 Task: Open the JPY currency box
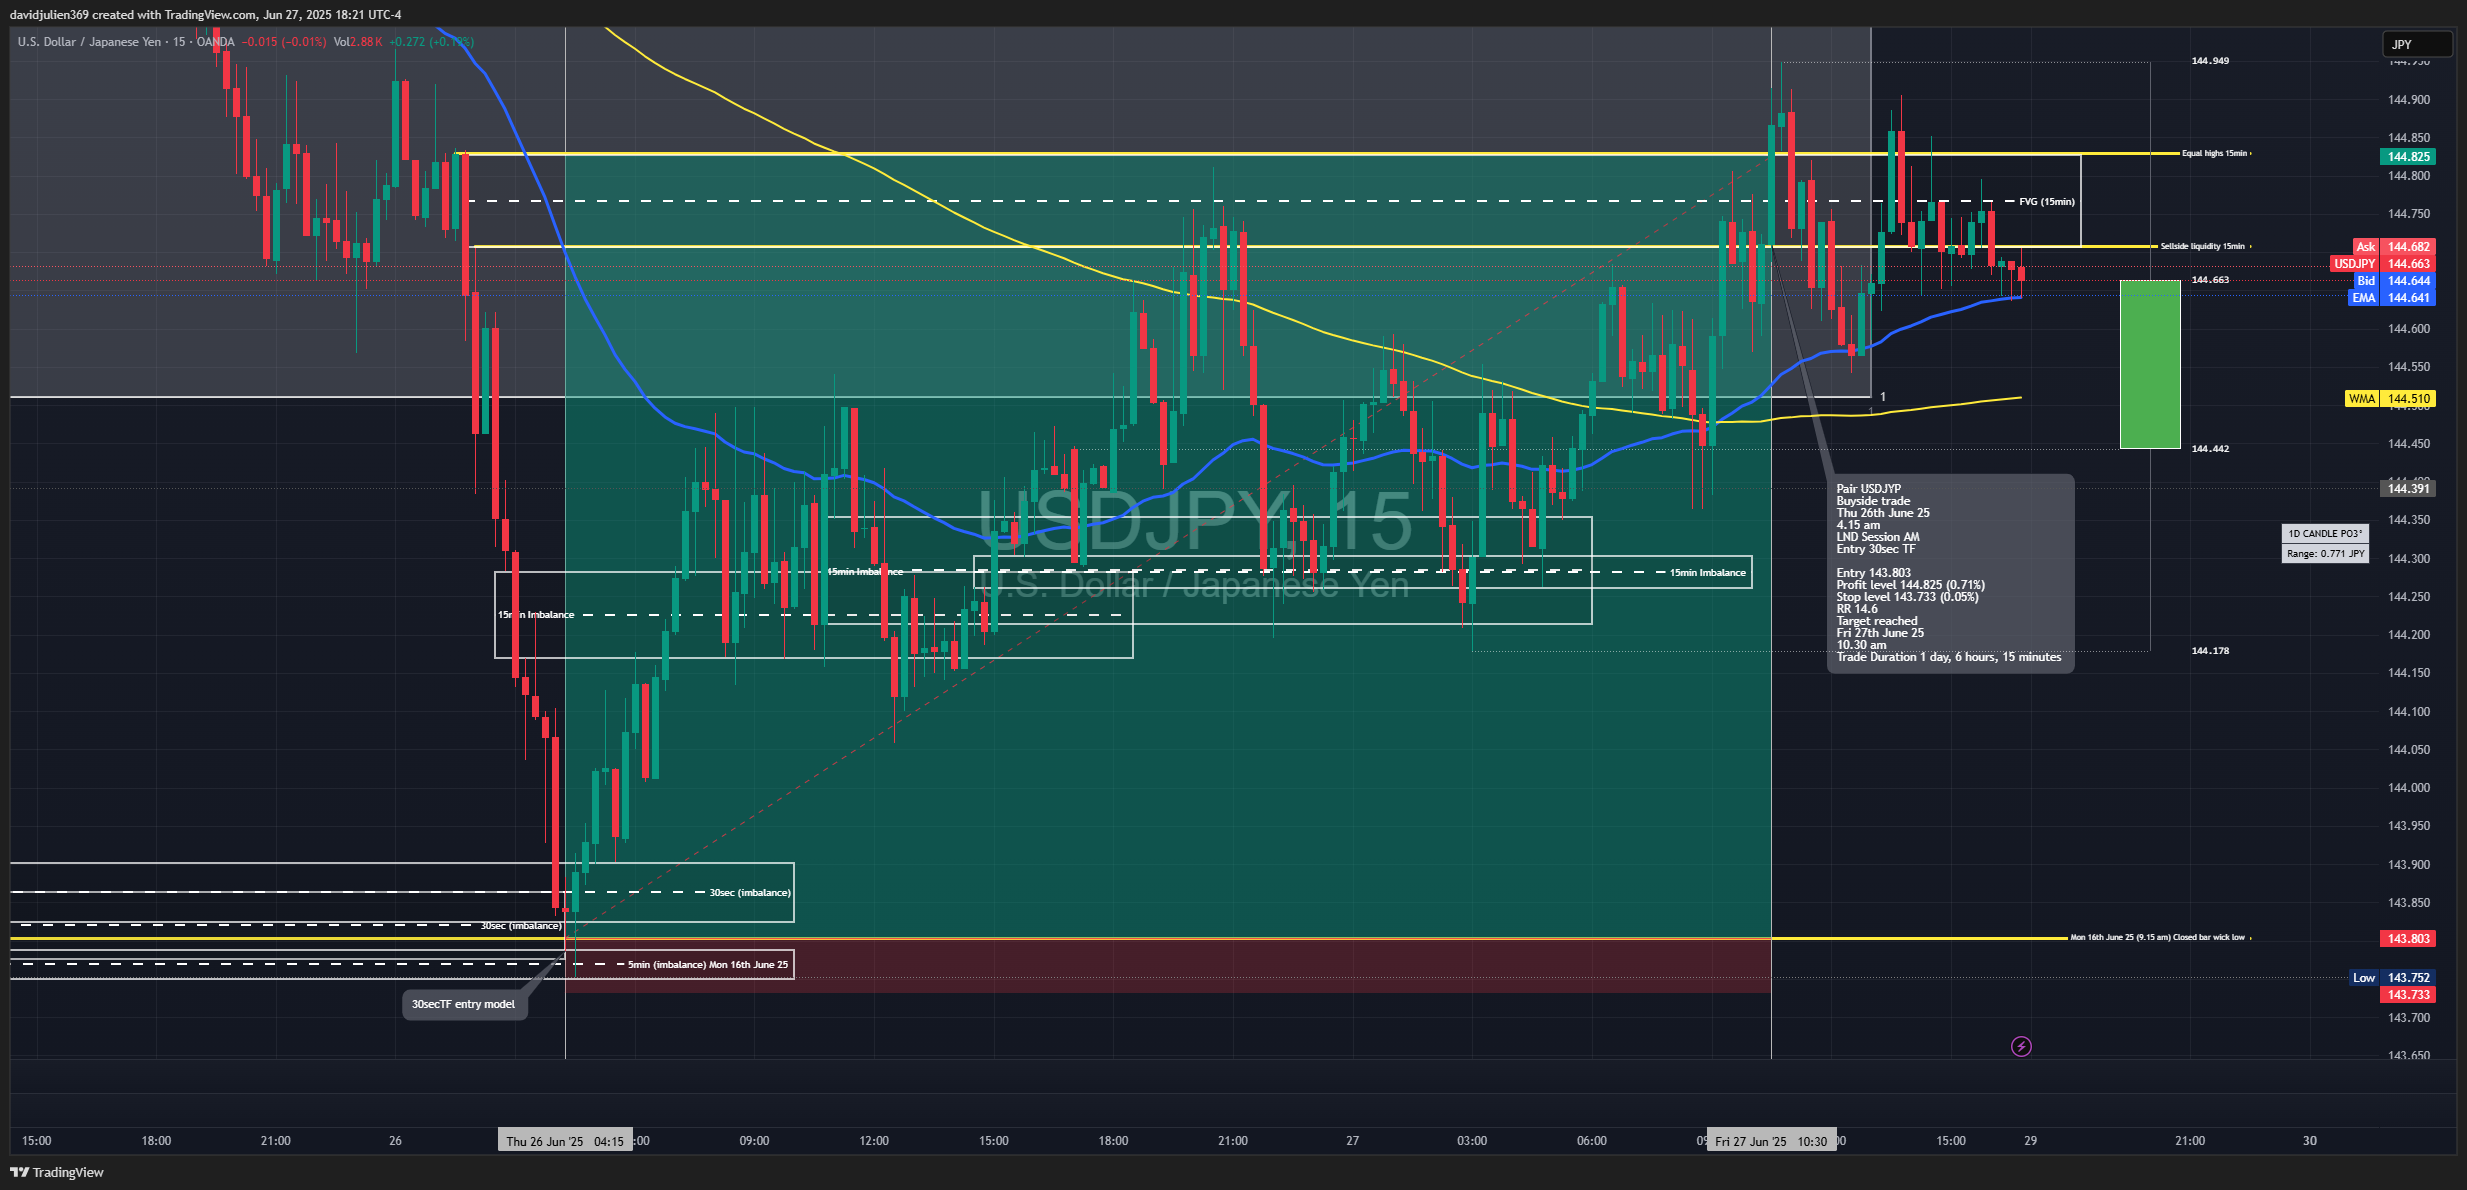click(x=2417, y=44)
